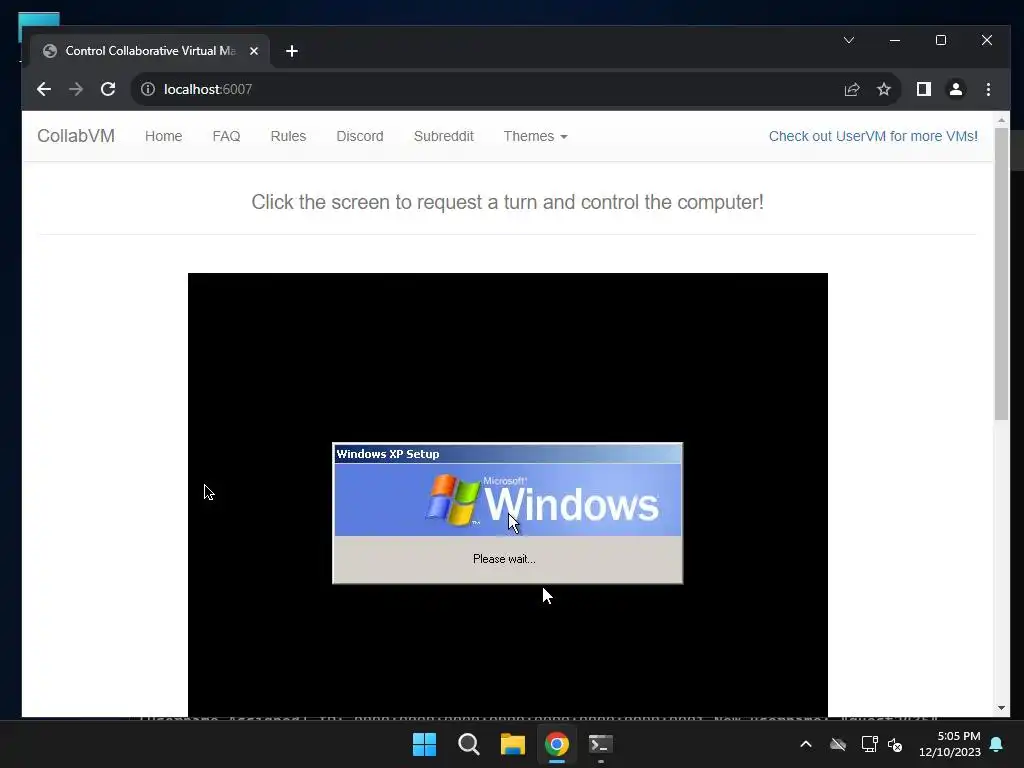
Task: Click the page scrollbar up arrow
Action: coord(1001,120)
